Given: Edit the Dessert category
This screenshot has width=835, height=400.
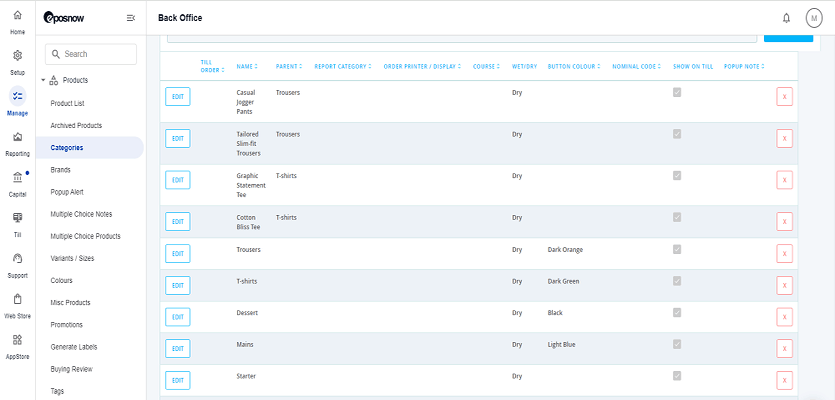Looking at the screenshot, I should coord(178,317).
